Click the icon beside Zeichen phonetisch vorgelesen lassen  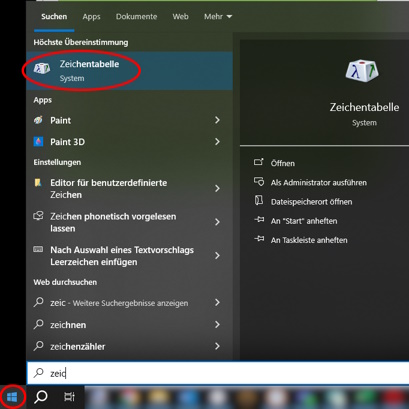point(38,216)
